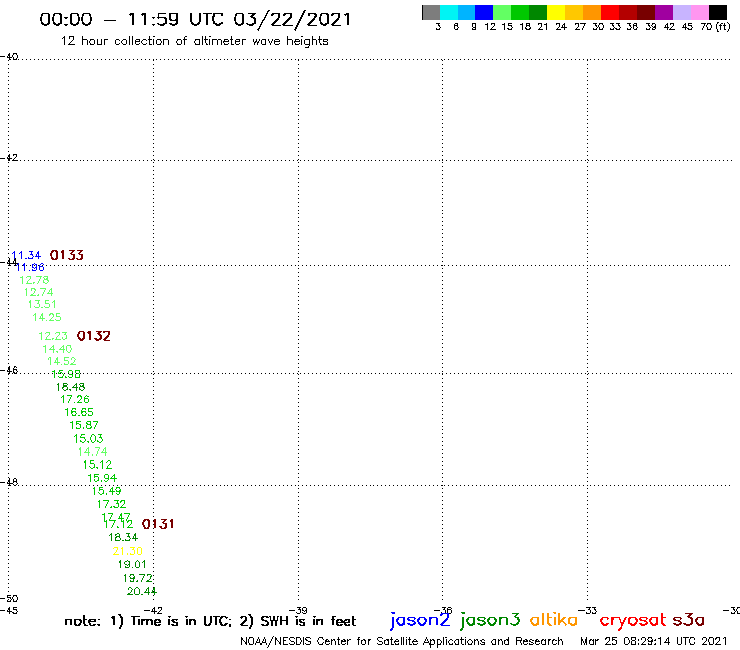Click the blue 'jason2' satellite label

[x=420, y=620]
